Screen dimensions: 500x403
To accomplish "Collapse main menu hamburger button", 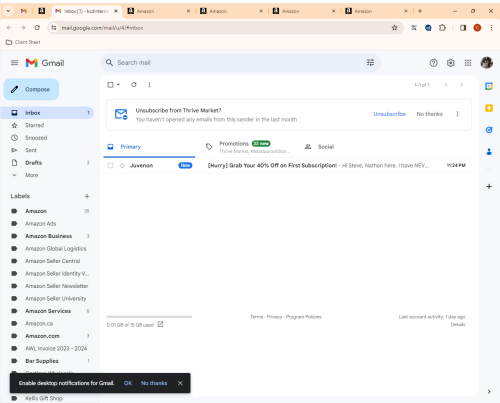I will tap(14, 63).
